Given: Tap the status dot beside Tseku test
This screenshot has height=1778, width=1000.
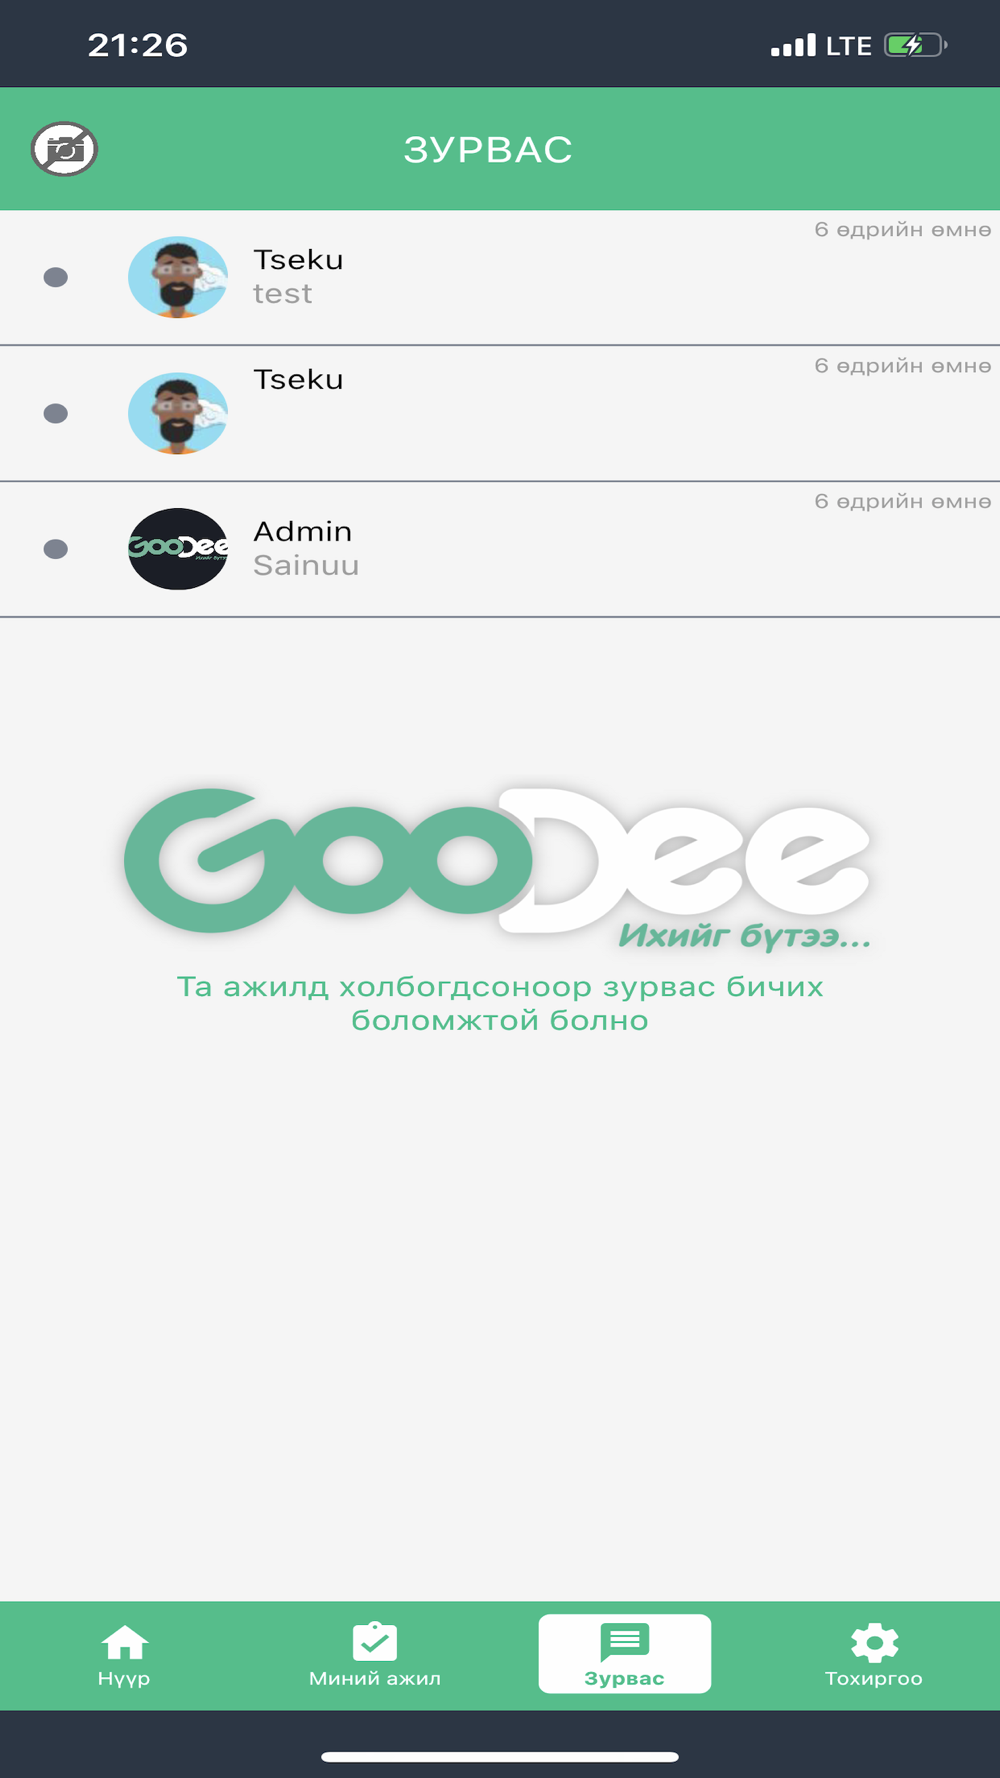Looking at the screenshot, I should coord(56,277).
